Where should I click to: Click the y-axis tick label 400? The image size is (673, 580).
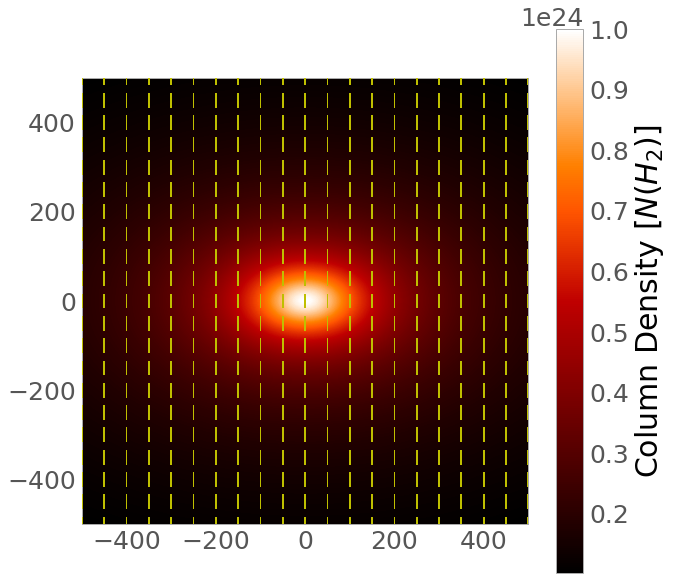(x=52, y=124)
